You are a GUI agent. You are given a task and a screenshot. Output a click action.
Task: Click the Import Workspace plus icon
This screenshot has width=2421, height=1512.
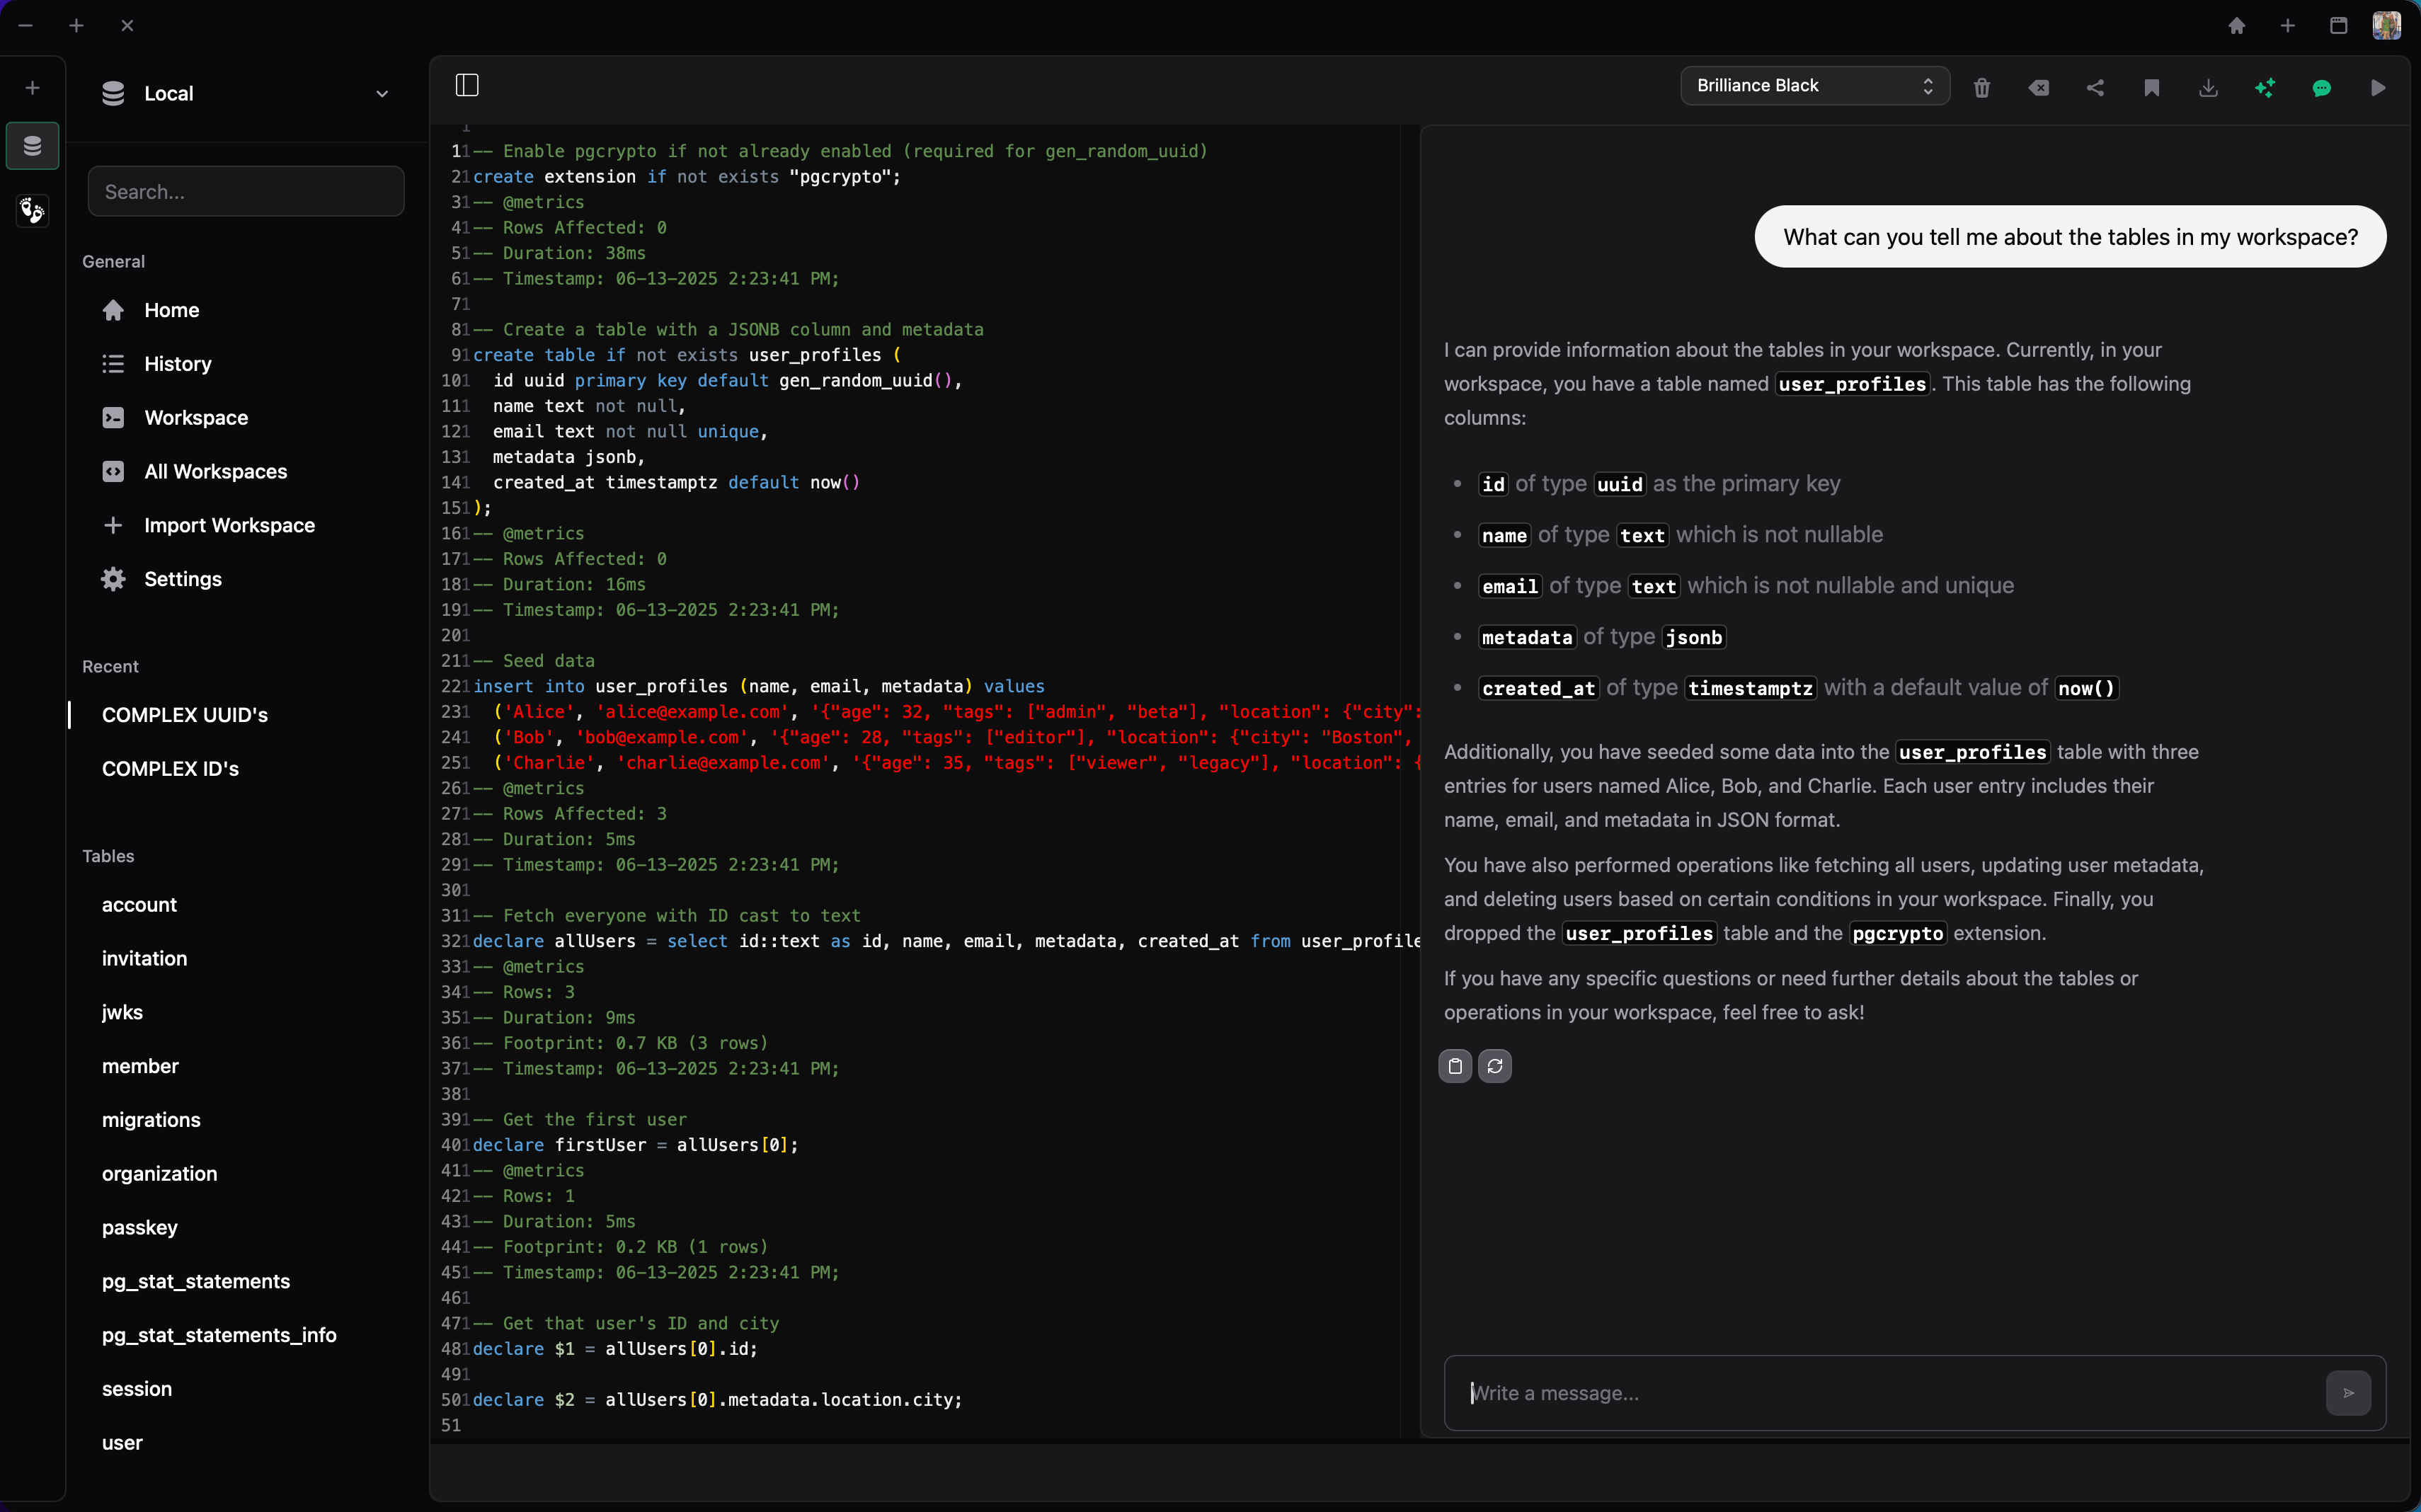tap(113, 526)
